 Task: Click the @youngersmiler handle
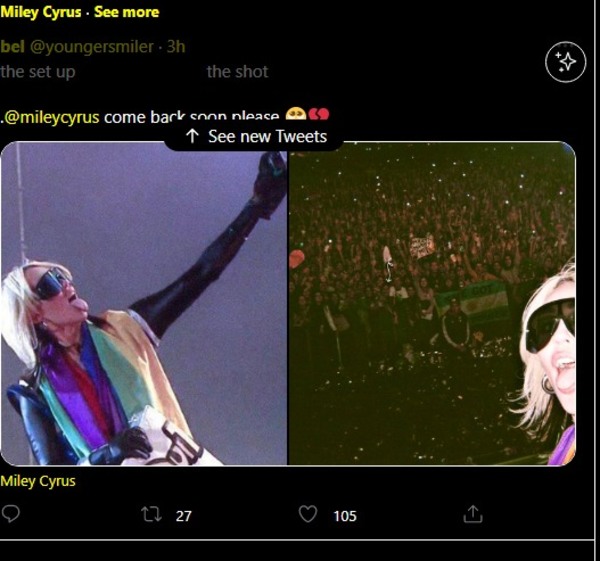[92, 46]
